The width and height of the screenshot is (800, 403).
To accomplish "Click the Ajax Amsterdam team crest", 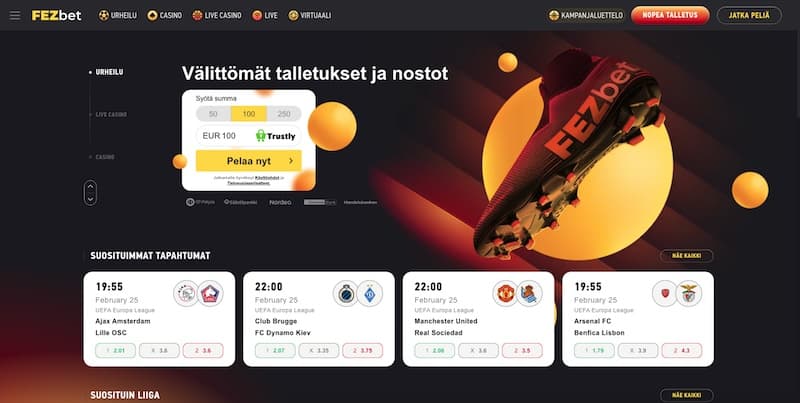I will pos(185,294).
